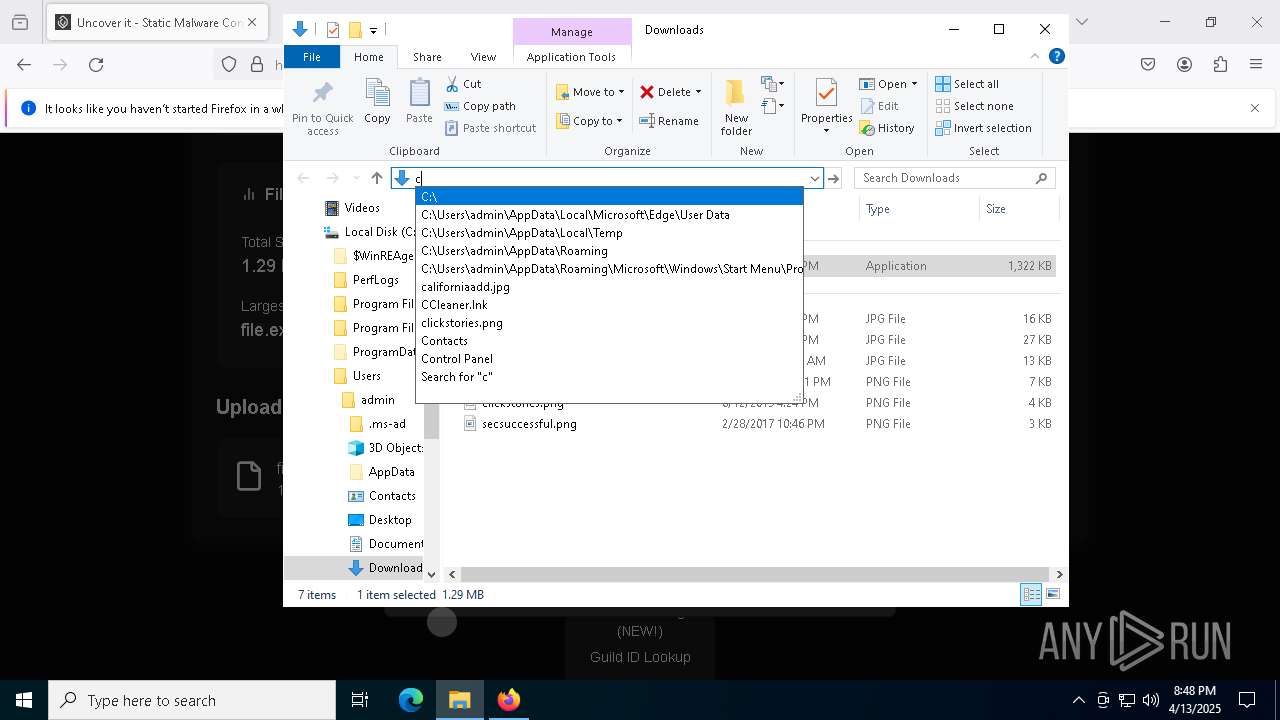
Task: Expand the Move to dropdown
Action: (x=621, y=92)
